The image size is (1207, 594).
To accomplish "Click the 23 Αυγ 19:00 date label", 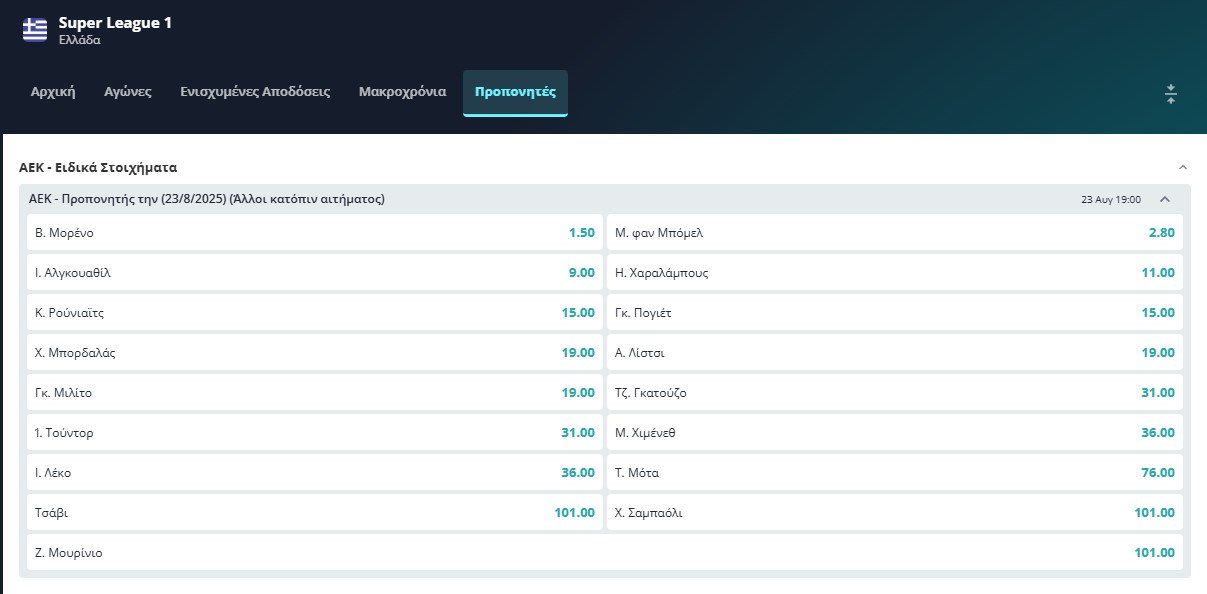I will pyautogui.click(x=1111, y=199).
